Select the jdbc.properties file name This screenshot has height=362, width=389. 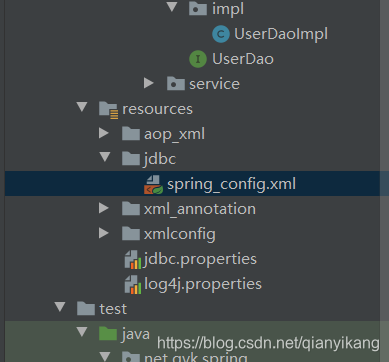click(200, 259)
